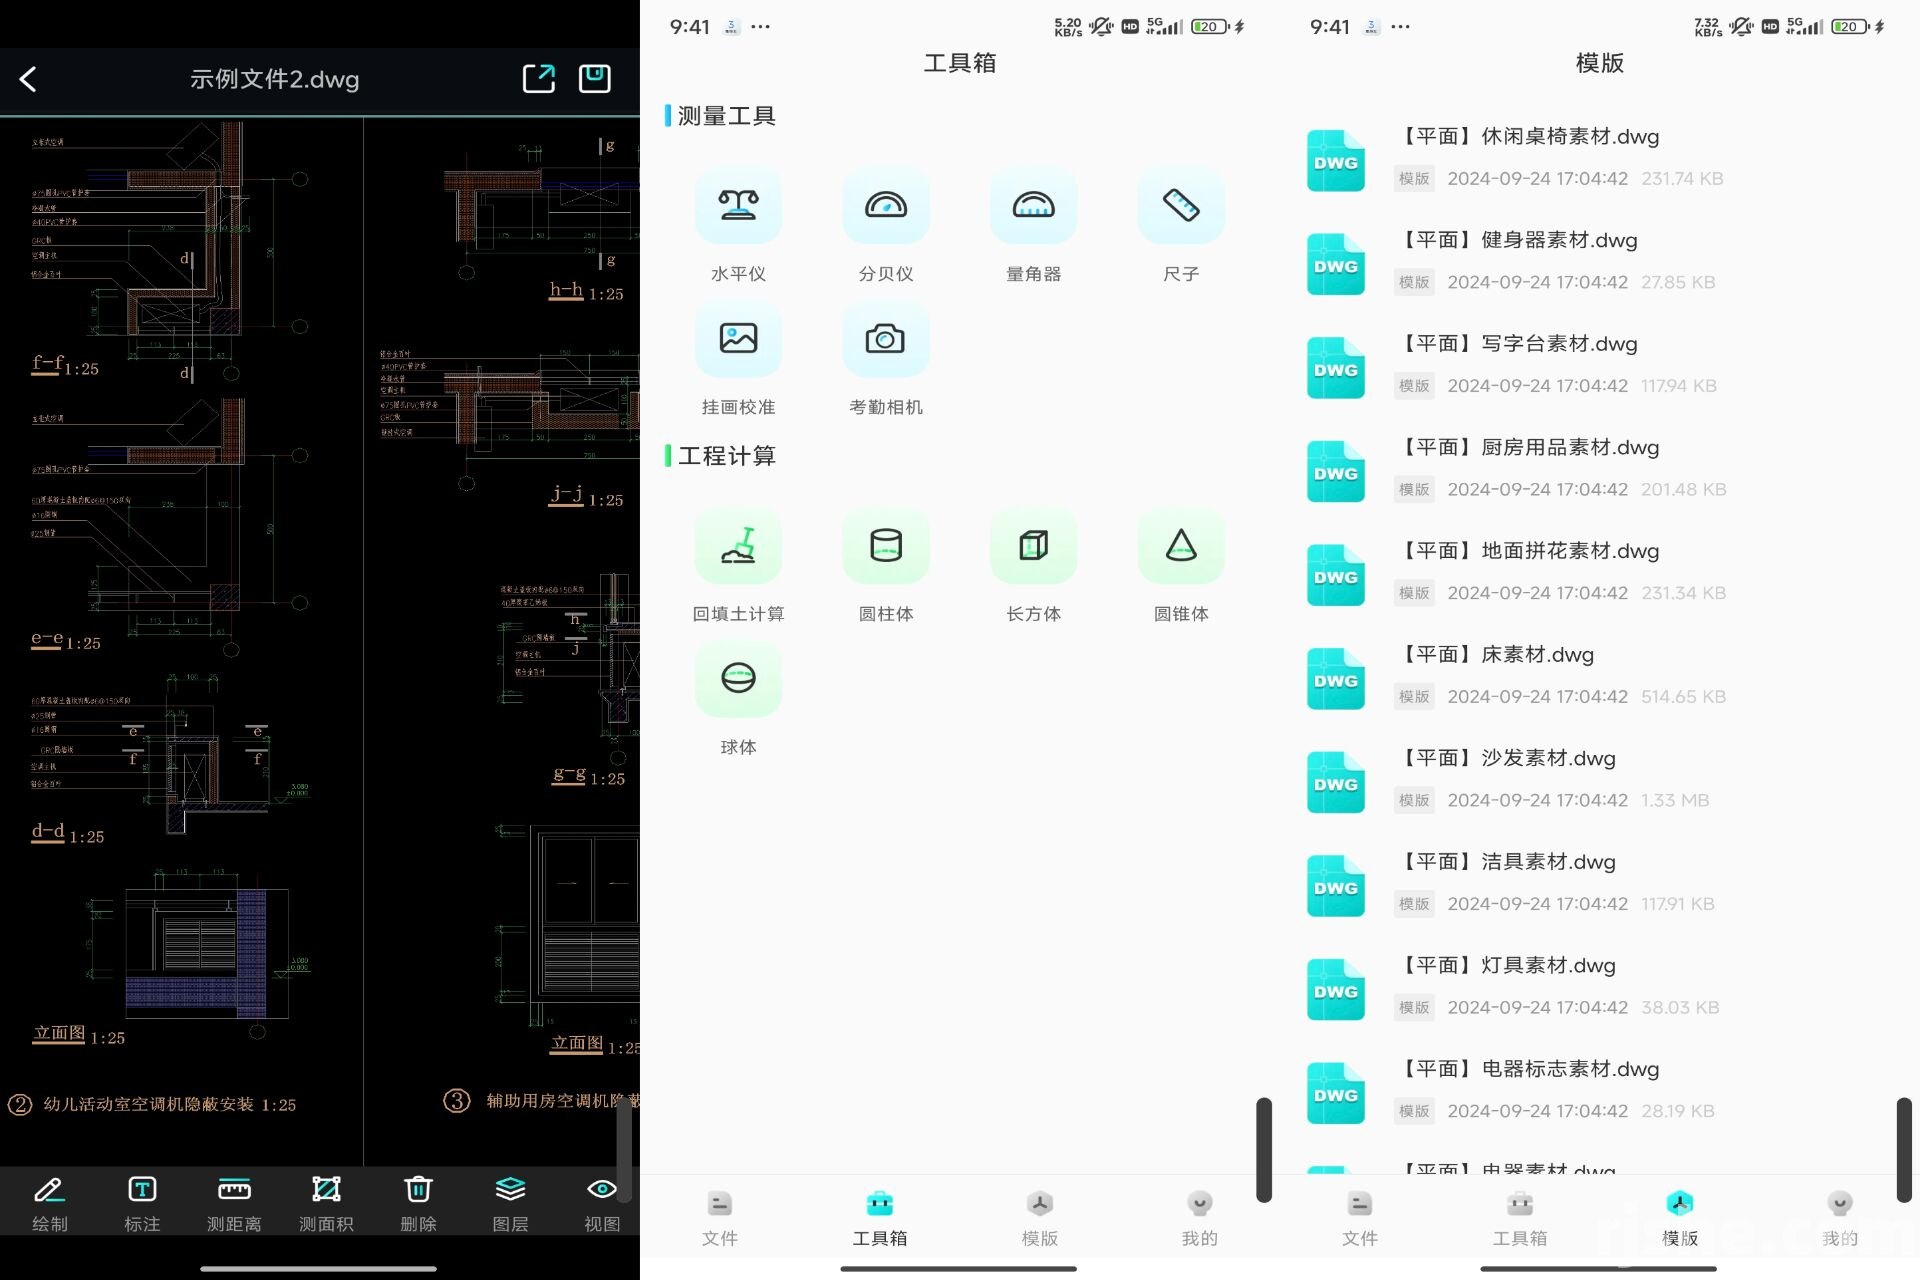Tap DWG icon of 休闲桌椅素材.dwg
1920x1280 pixels.
tap(1336, 161)
